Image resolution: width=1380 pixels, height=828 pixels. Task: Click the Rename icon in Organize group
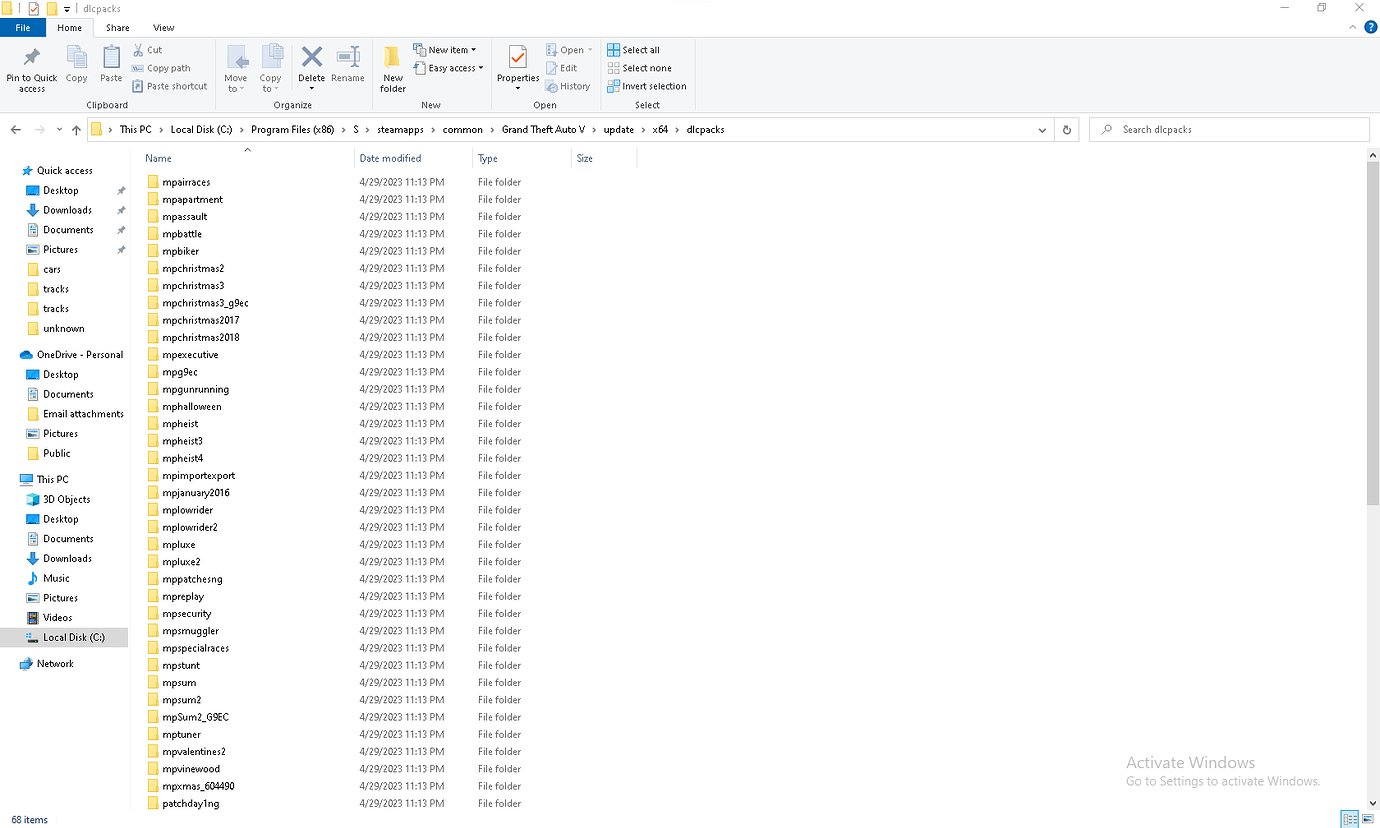[348, 66]
